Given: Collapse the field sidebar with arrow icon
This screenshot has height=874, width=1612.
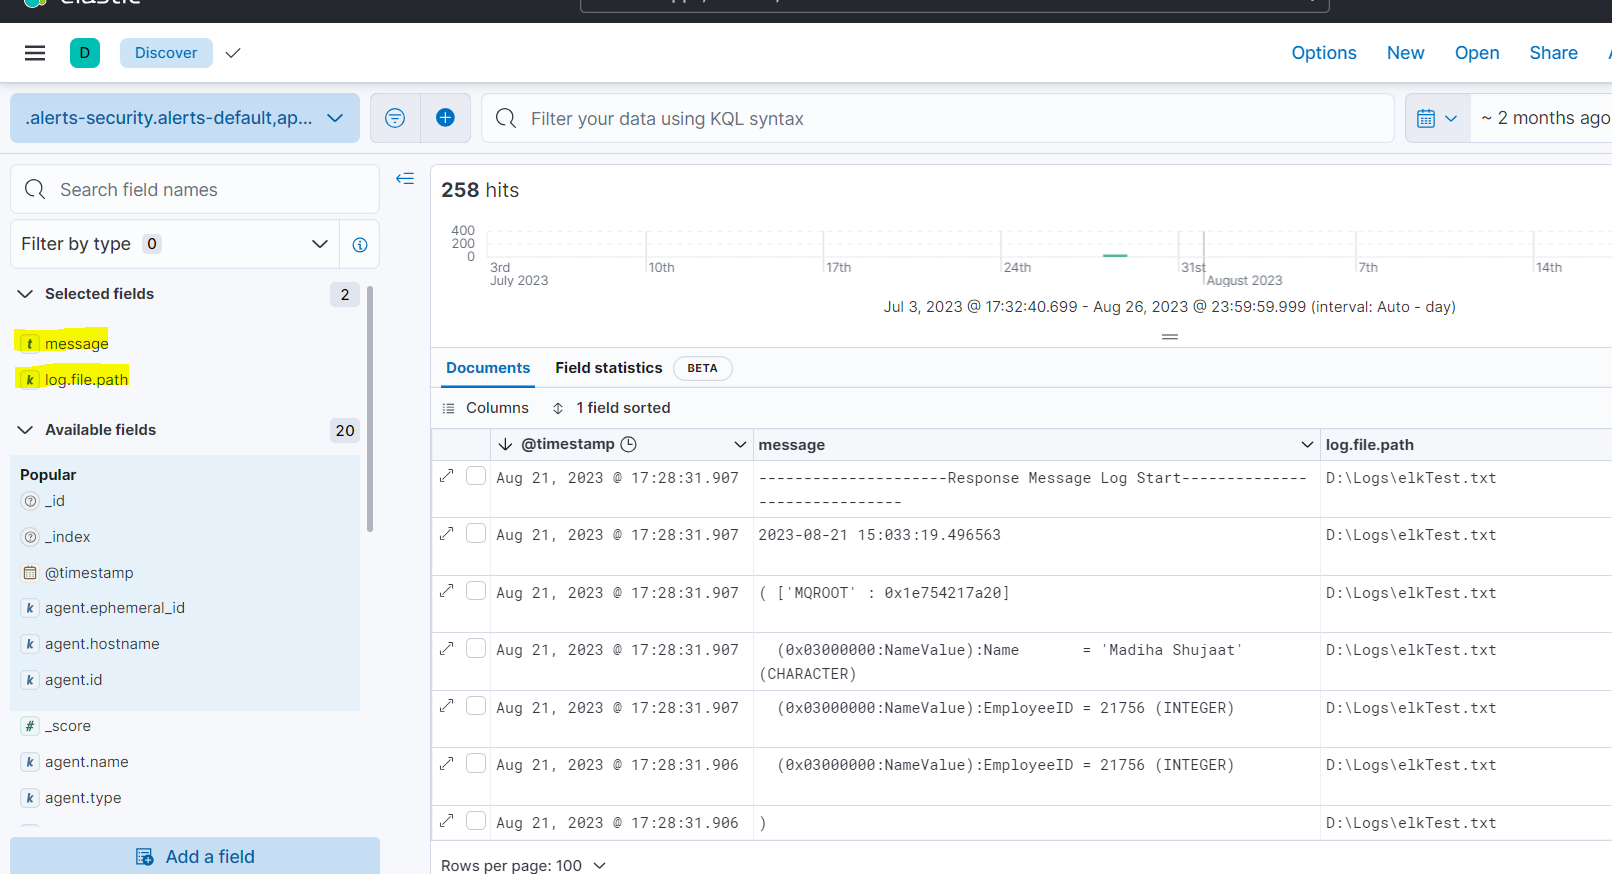Looking at the screenshot, I should [405, 179].
